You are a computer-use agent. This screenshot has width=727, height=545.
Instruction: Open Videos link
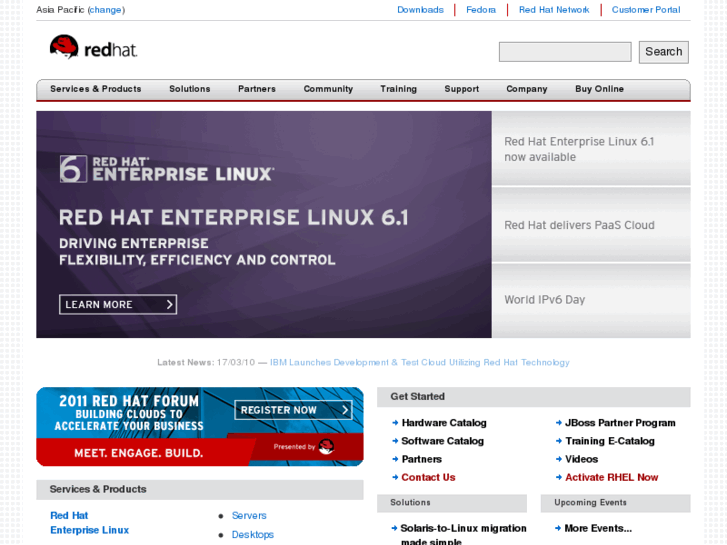click(x=581, y=459)
